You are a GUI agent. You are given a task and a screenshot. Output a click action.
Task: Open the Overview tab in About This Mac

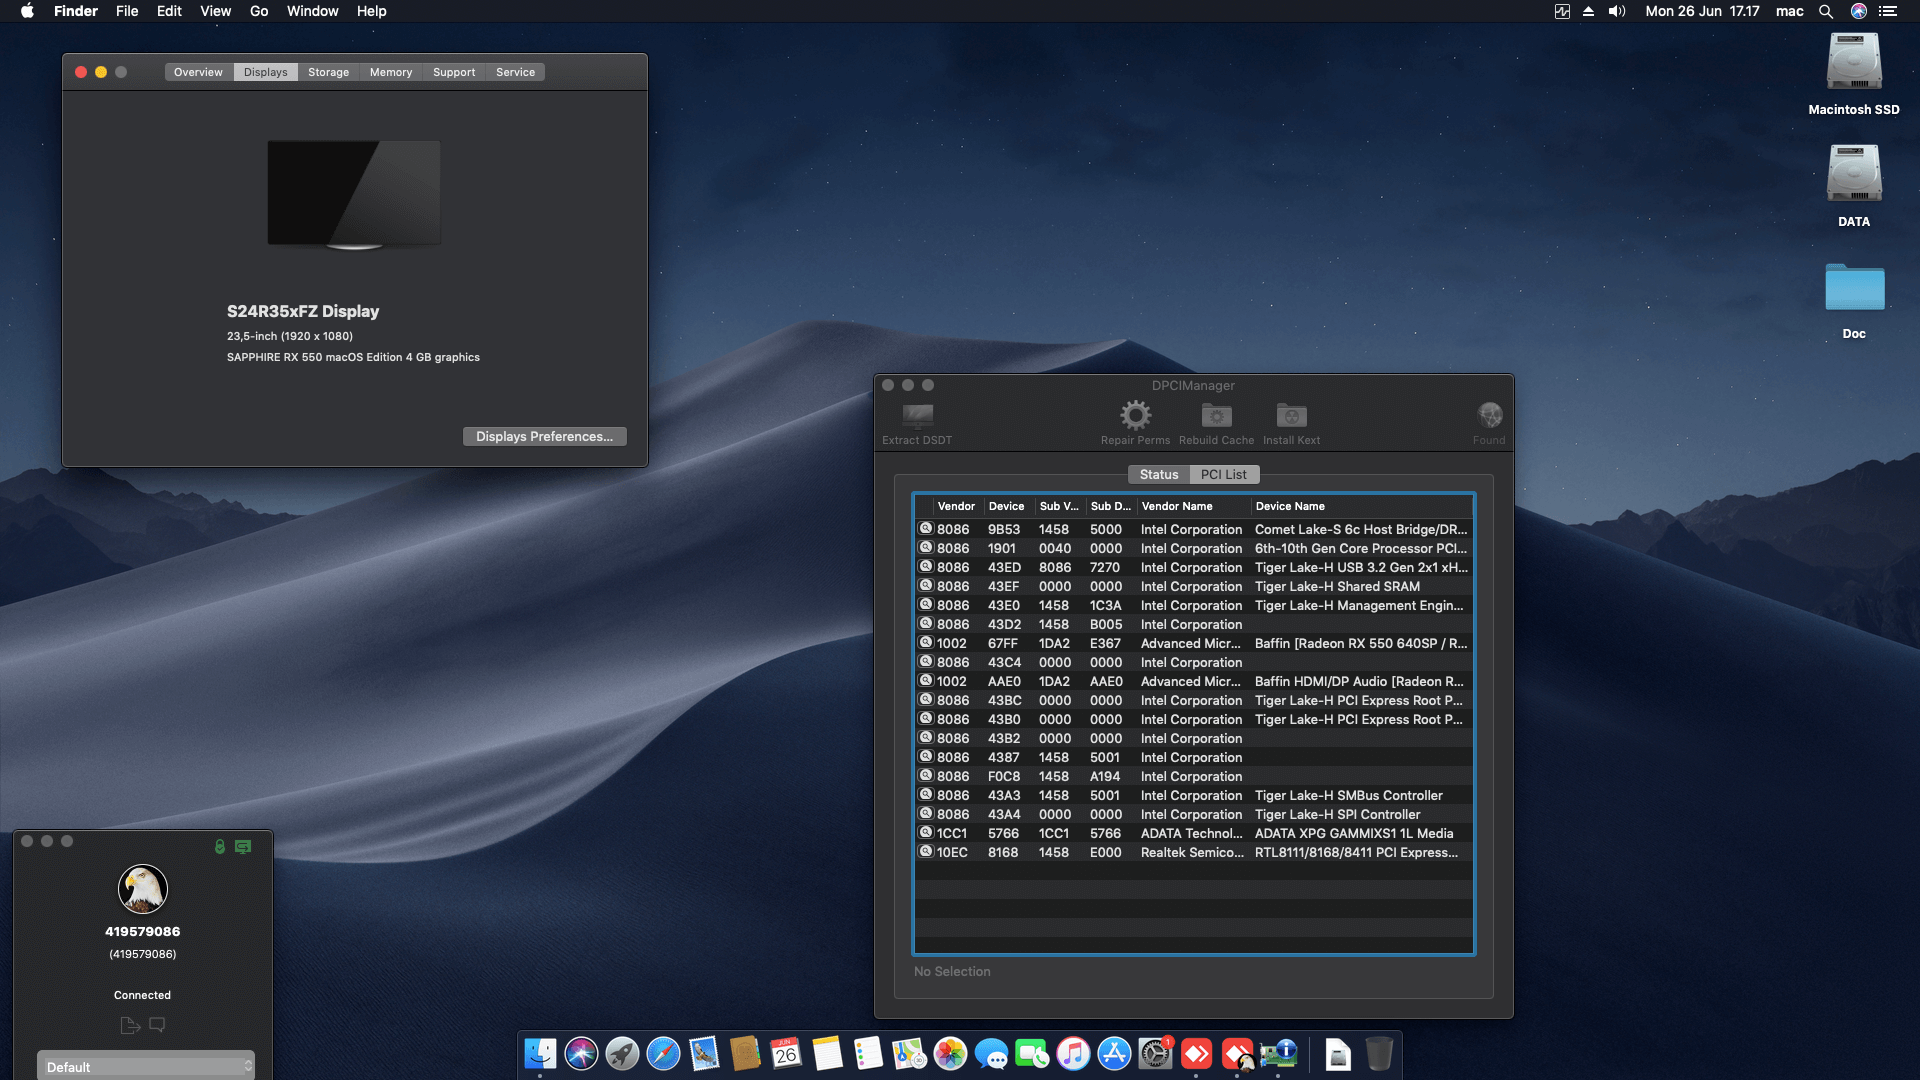point(198,72)
